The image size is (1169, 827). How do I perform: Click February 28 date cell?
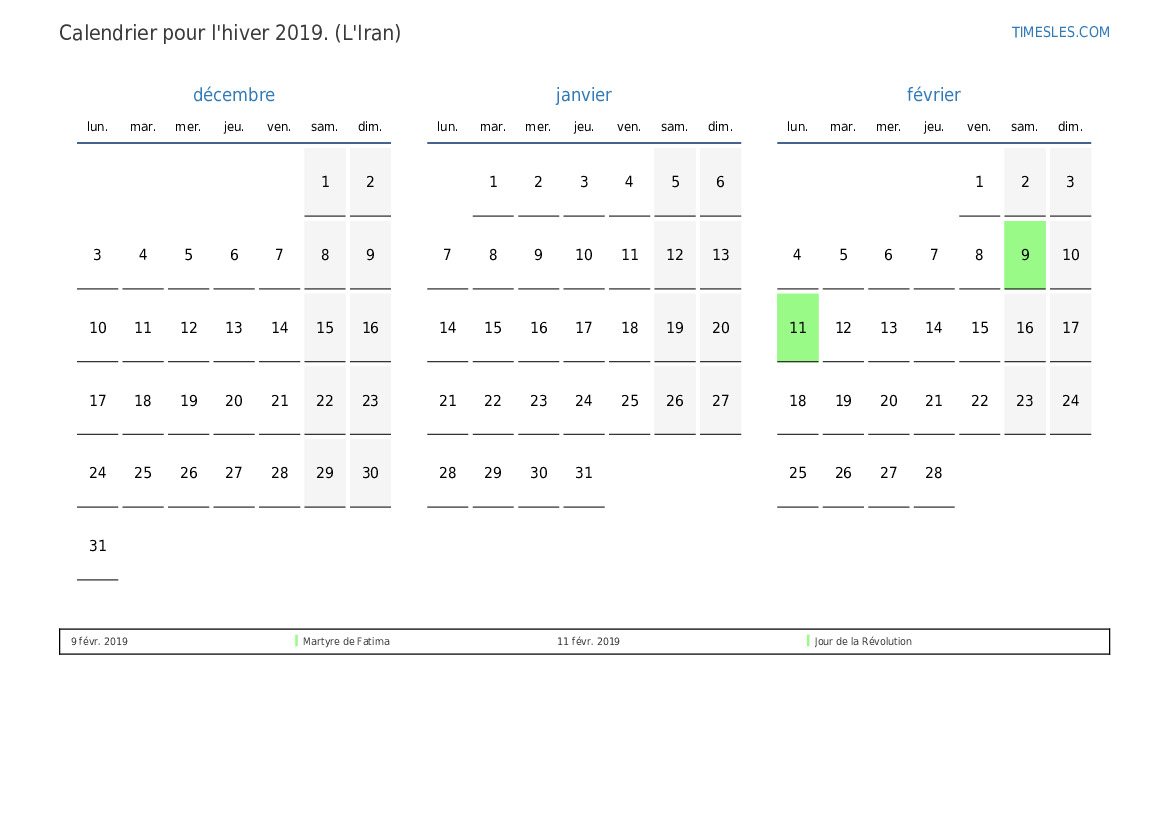pyautogui.click(x=933, y=473)
